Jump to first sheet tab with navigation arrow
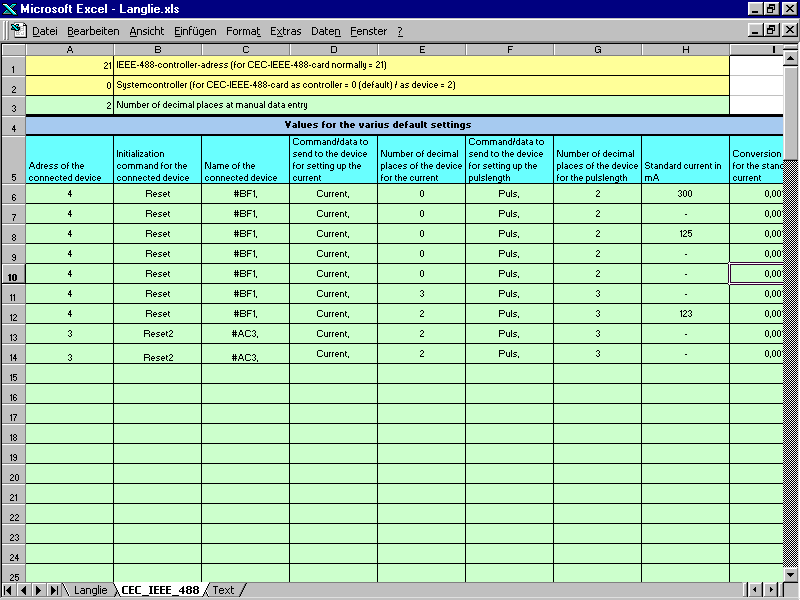 point(8,590)
